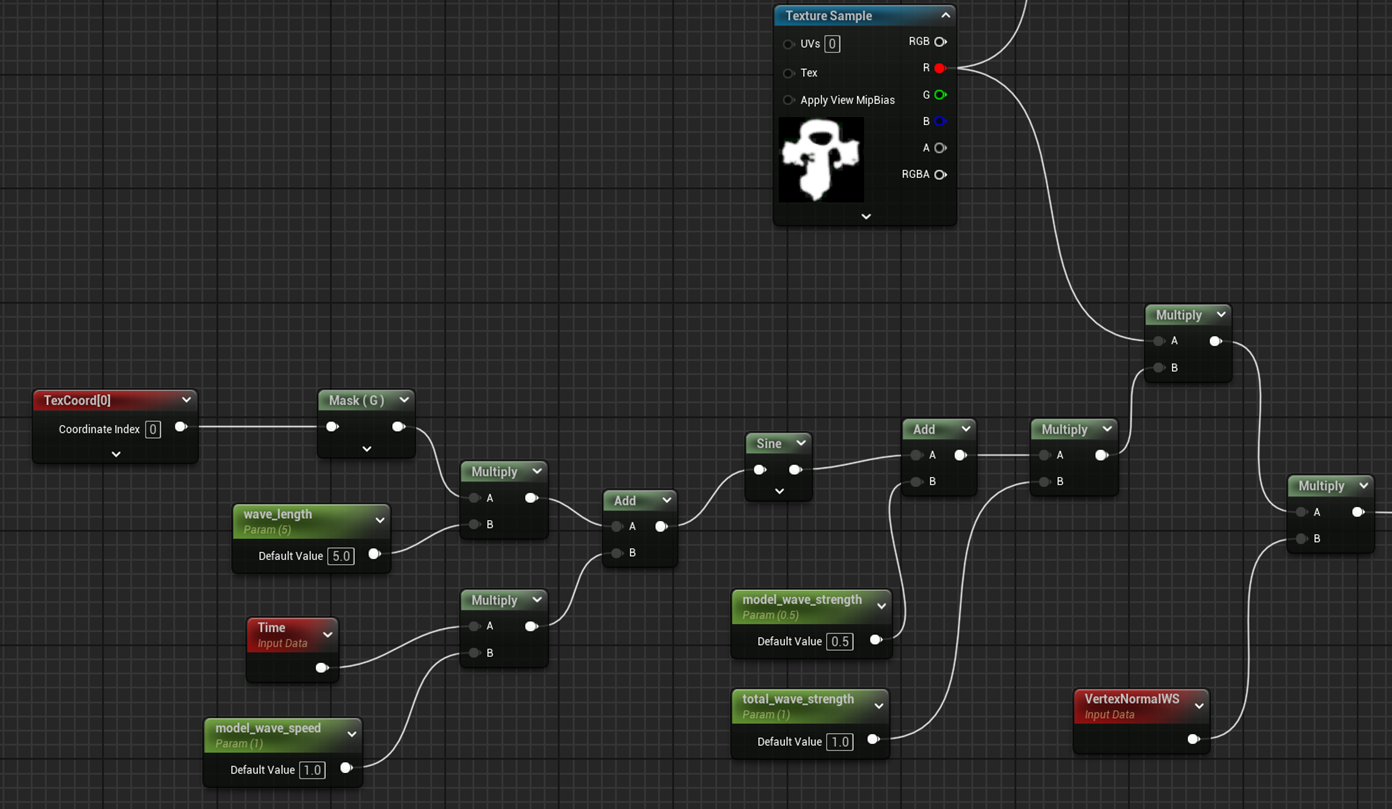Click the VertexNormalWS output pin
Screen dimensions: 1392x809
coord(1193,740)
